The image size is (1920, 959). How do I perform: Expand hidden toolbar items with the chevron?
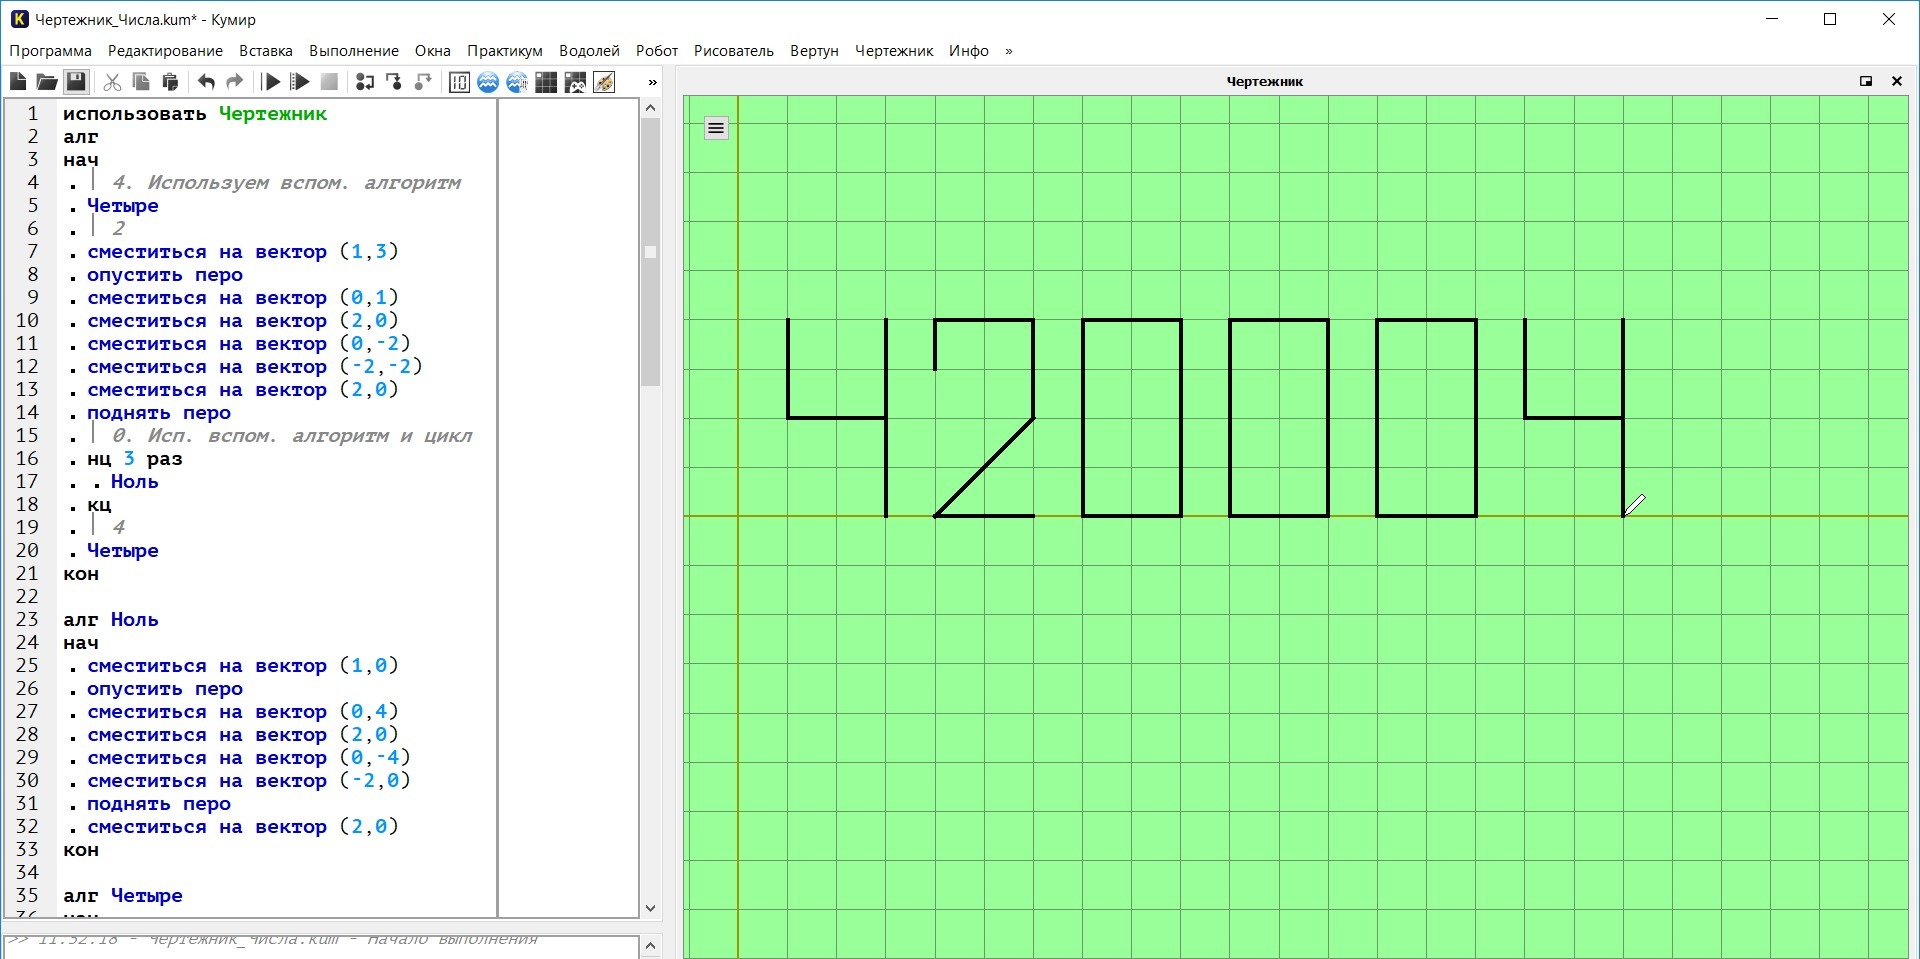click(653, 82)
